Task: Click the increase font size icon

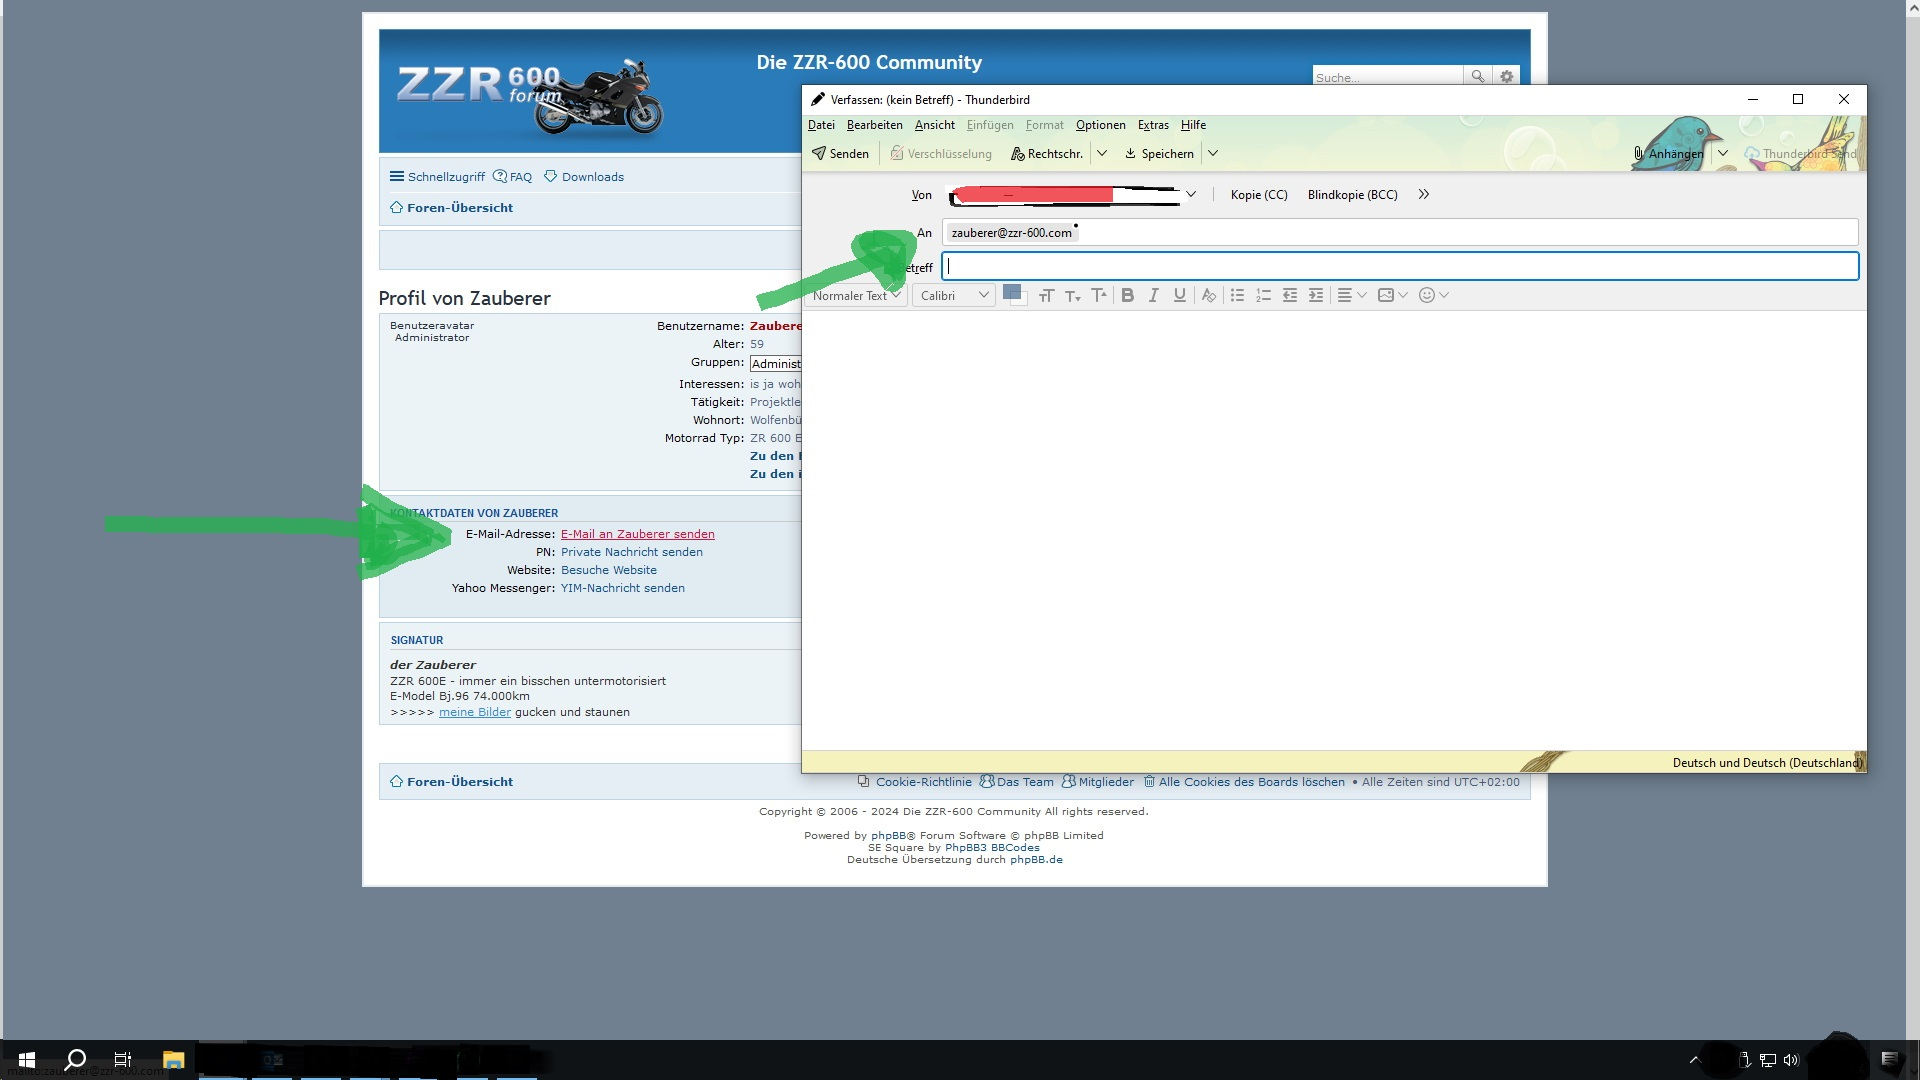Action: (x=1099, y=295)
